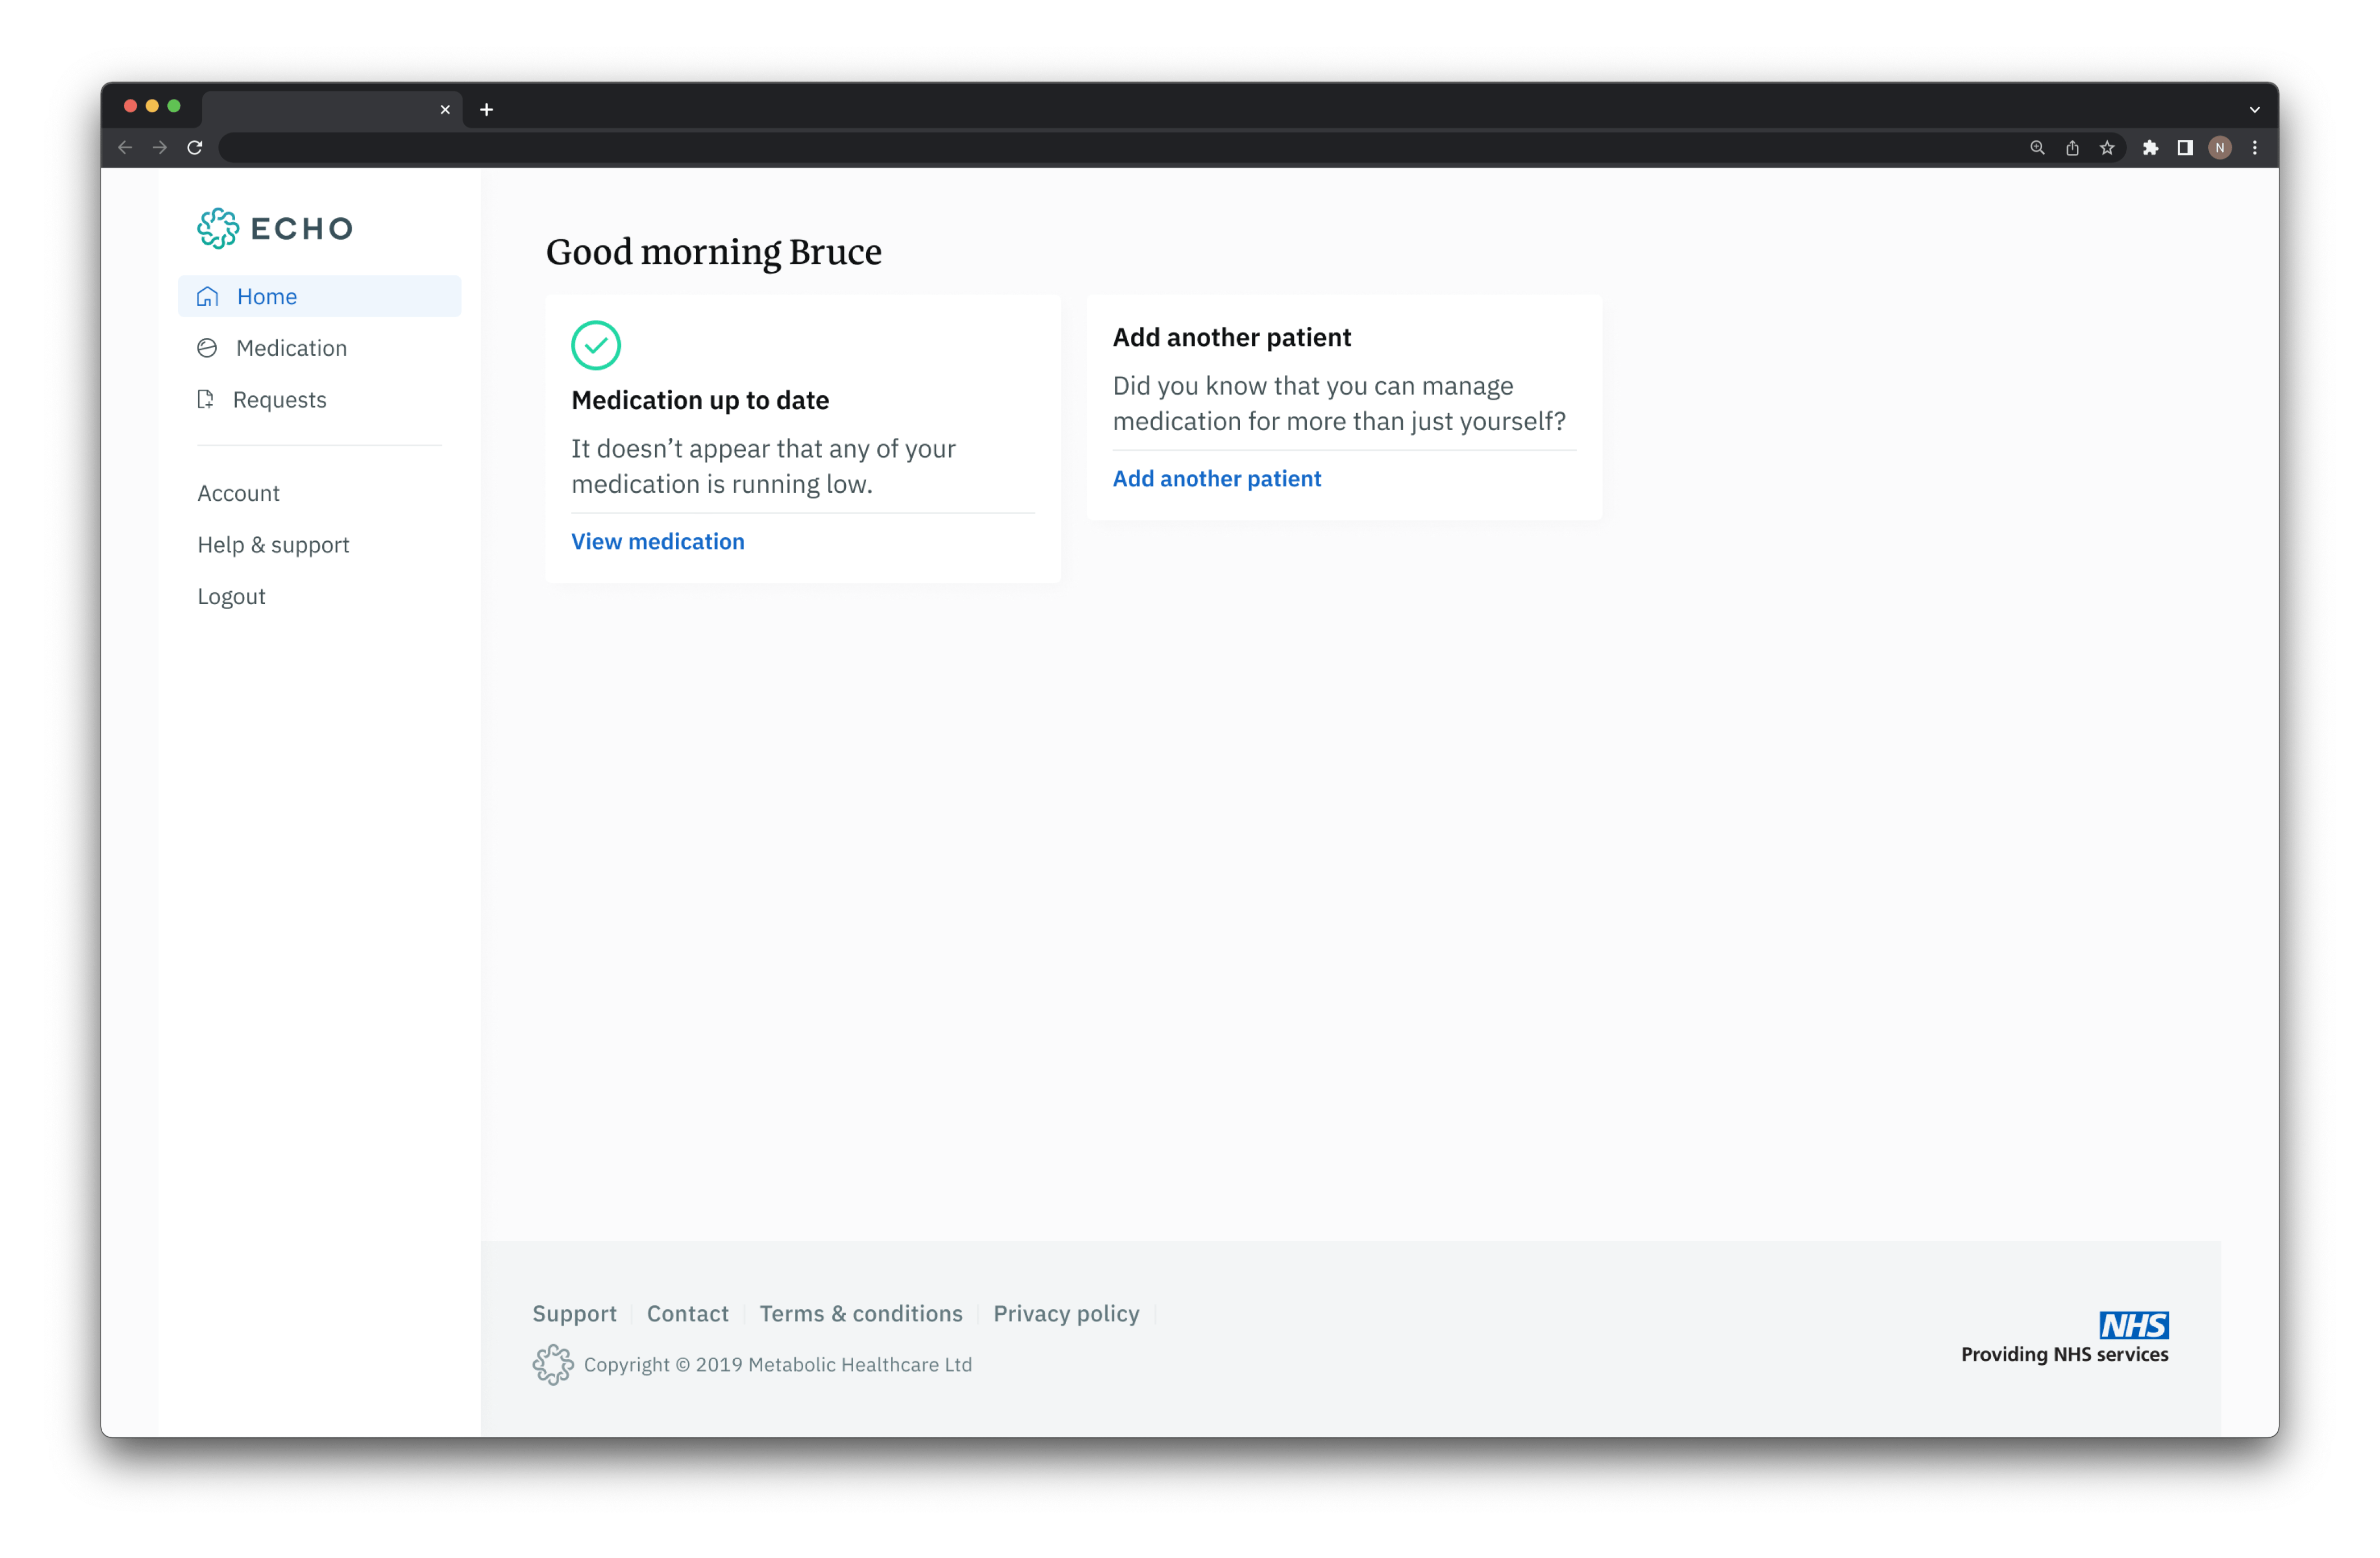Open Home via its house icon
The image size is (2380, 1558).
207,297
